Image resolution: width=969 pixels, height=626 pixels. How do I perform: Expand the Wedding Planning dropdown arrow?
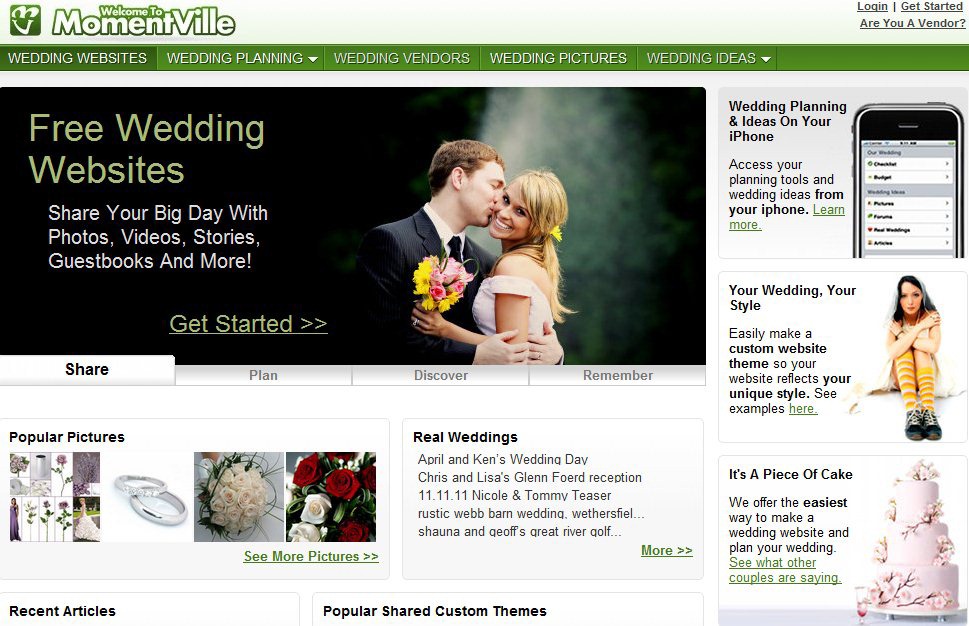(x=313, y=59)
